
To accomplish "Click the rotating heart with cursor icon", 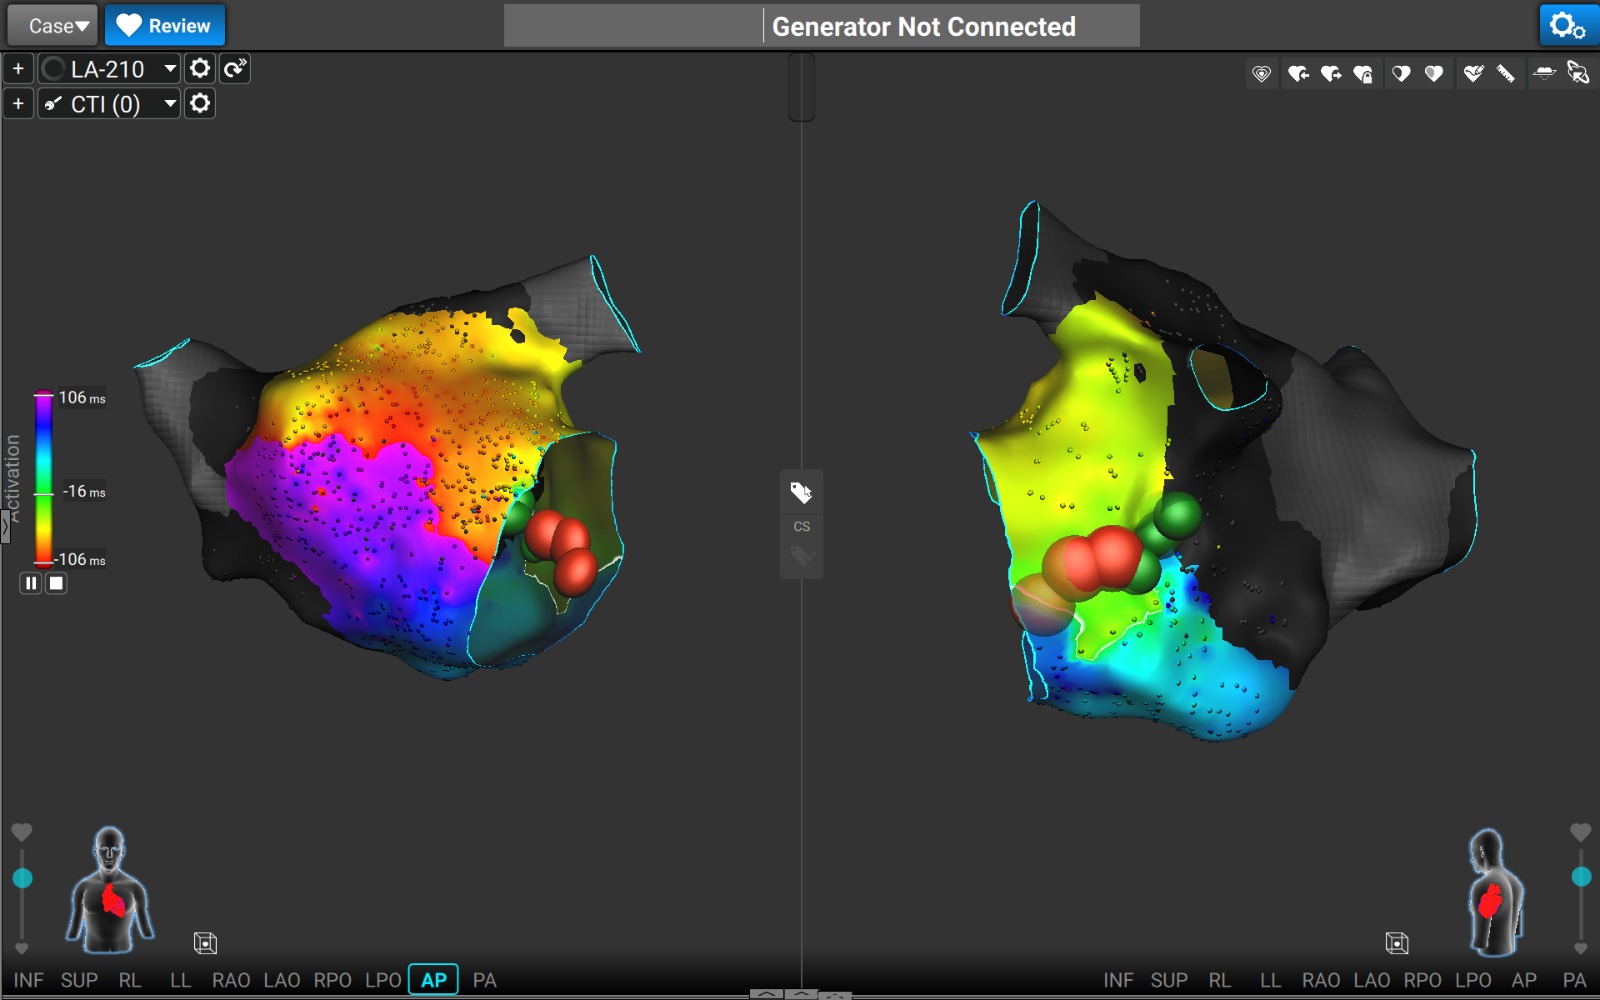I will coord(1578,73).
